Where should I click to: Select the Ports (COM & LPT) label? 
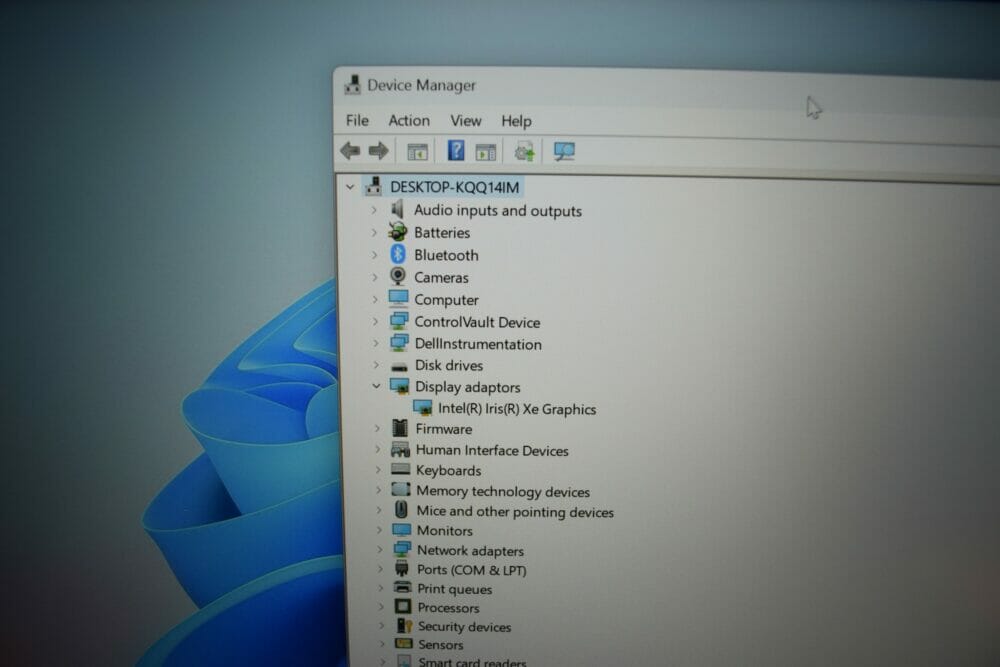[x=471, y=569]
